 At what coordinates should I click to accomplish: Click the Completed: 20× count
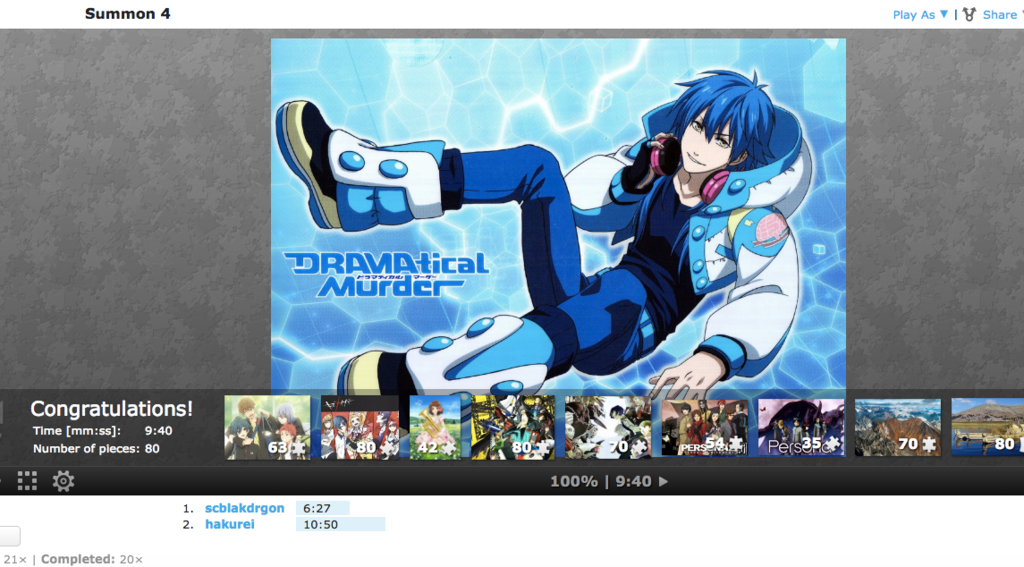tap(91, 559)
